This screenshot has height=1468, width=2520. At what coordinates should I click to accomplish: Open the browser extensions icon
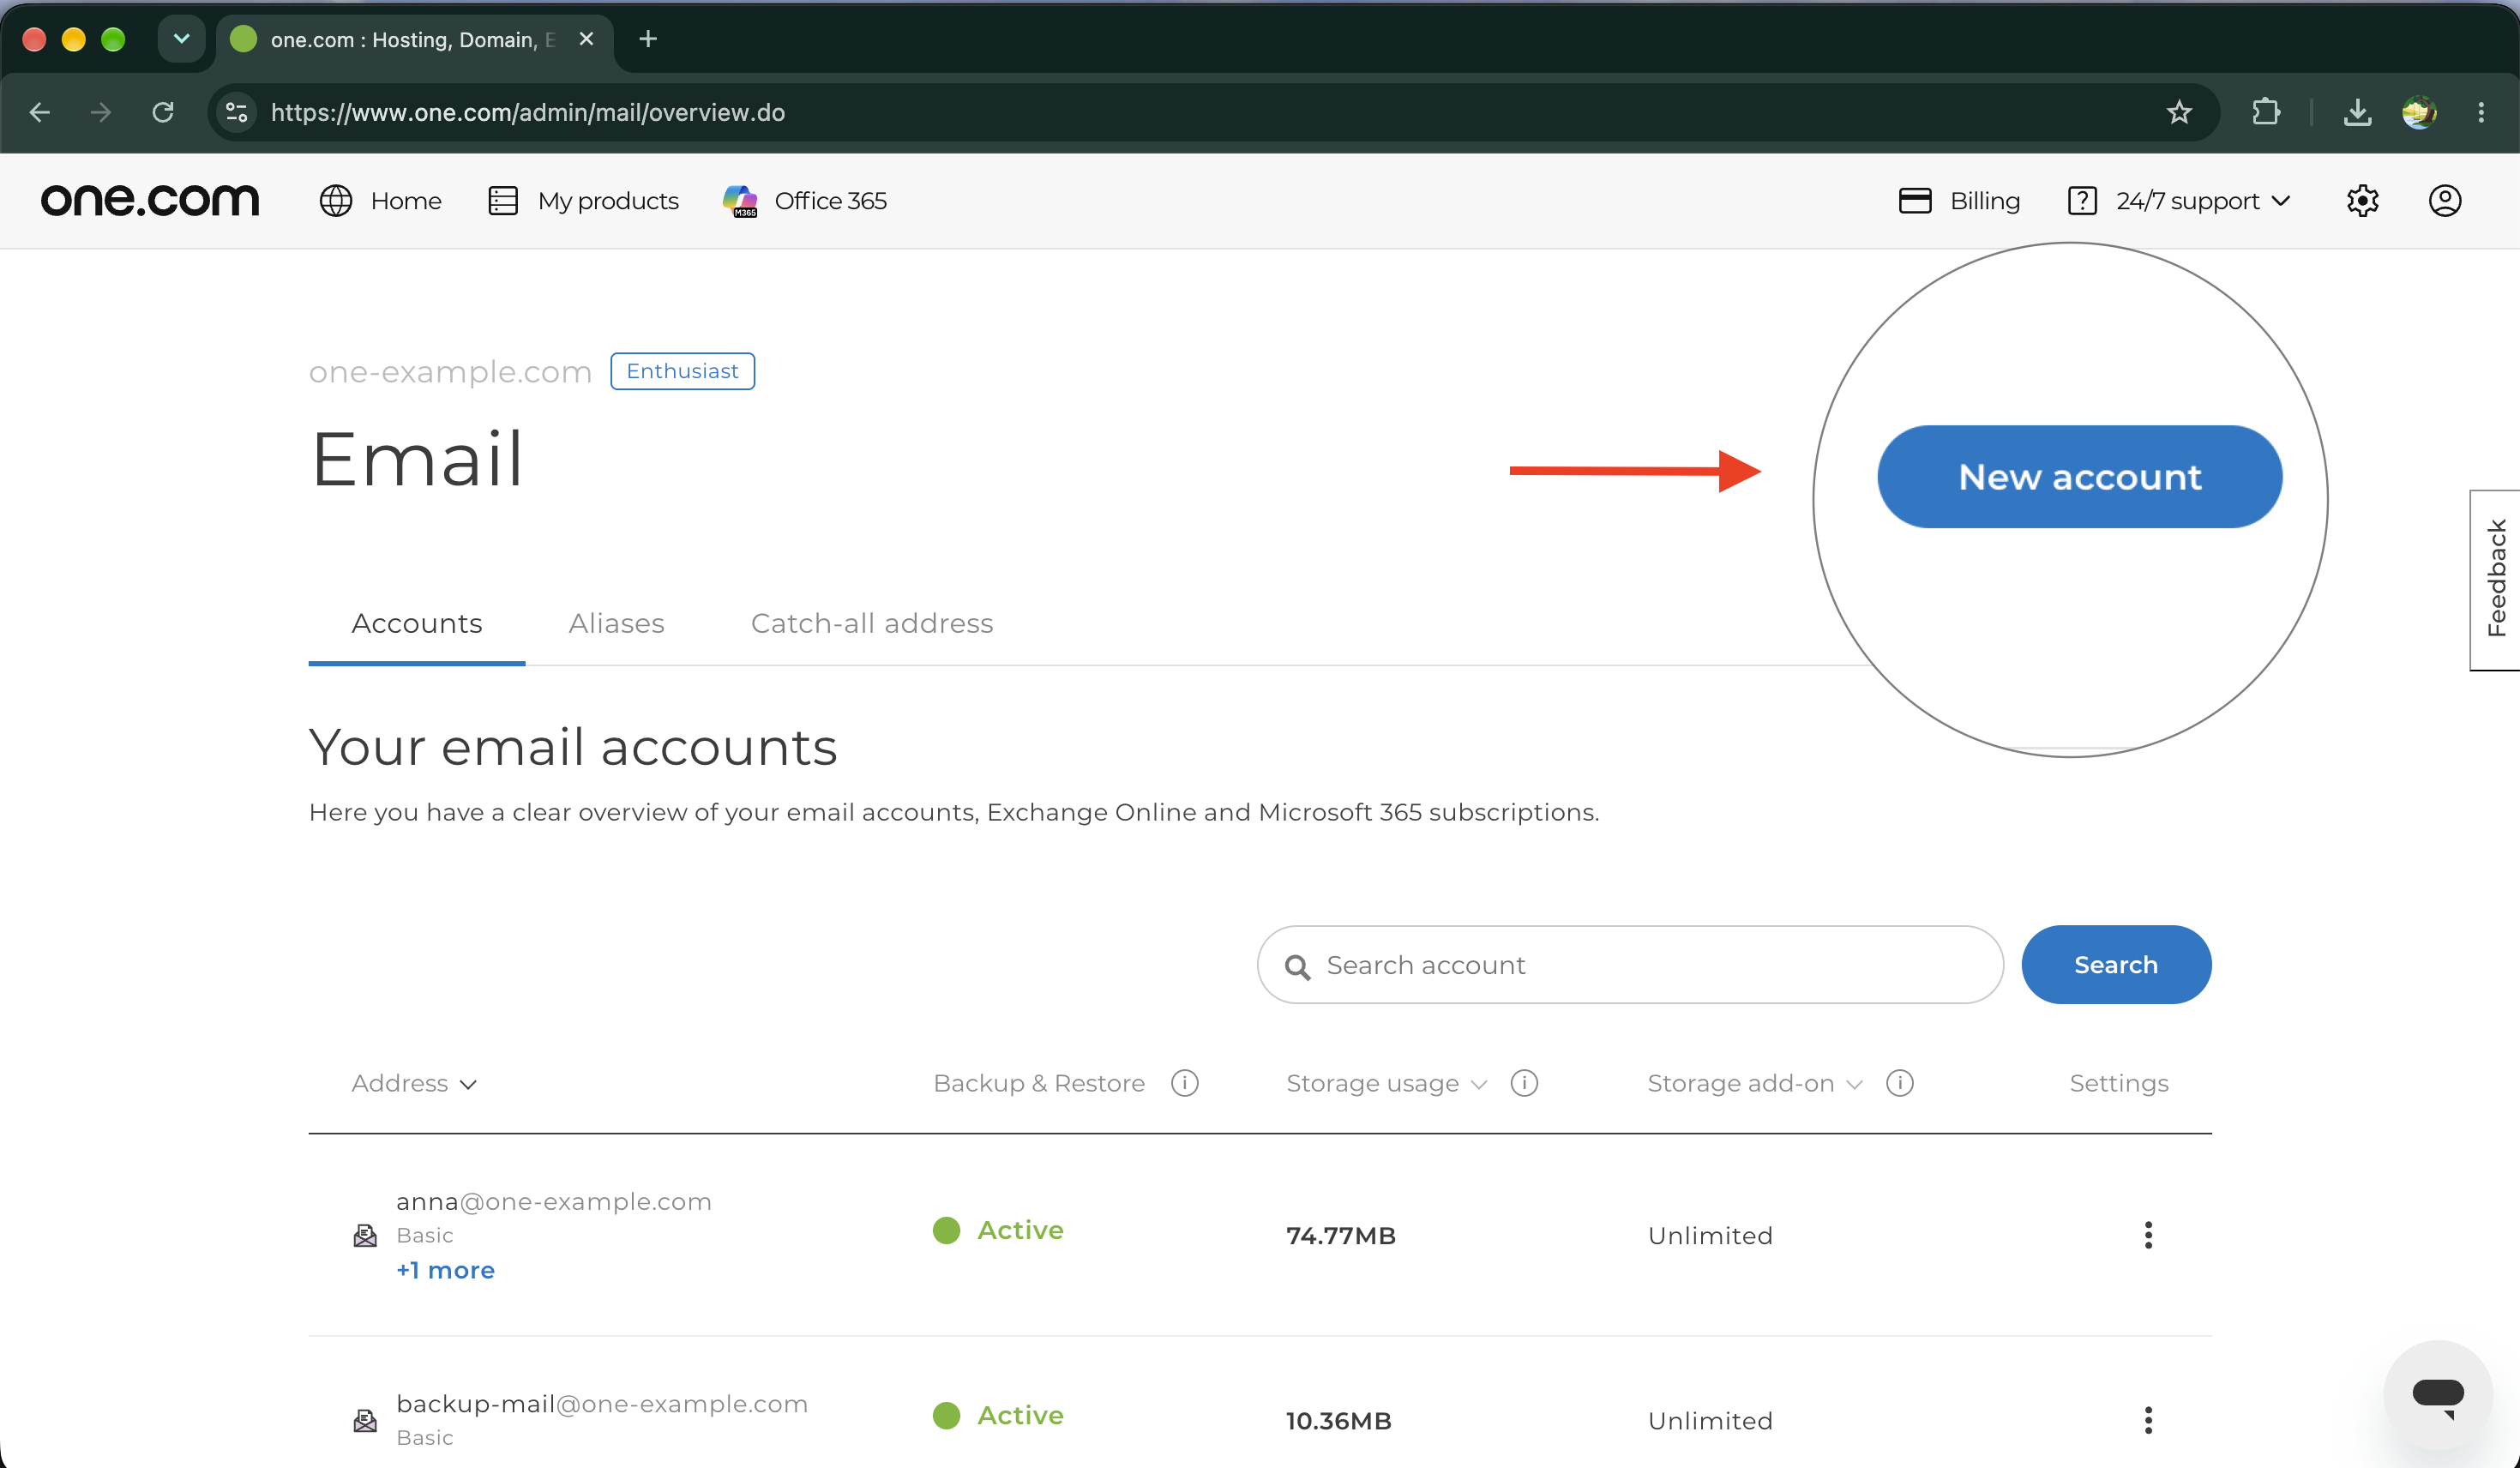[2266, 112]
